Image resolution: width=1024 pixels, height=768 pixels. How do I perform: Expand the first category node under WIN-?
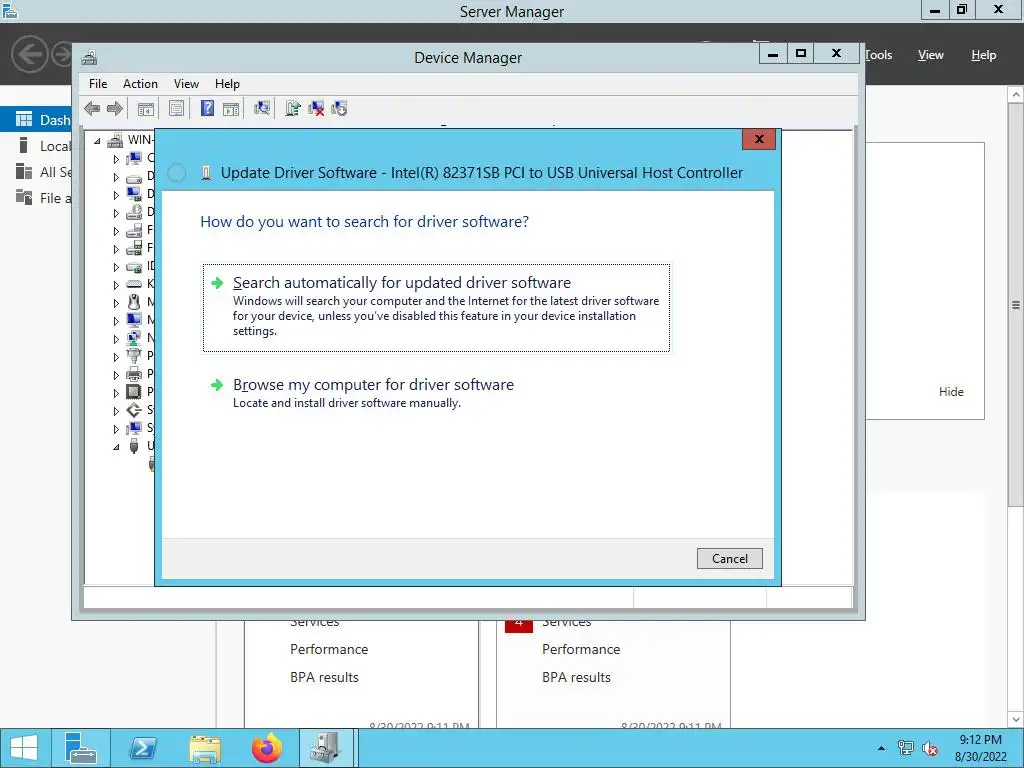point(116,159)
